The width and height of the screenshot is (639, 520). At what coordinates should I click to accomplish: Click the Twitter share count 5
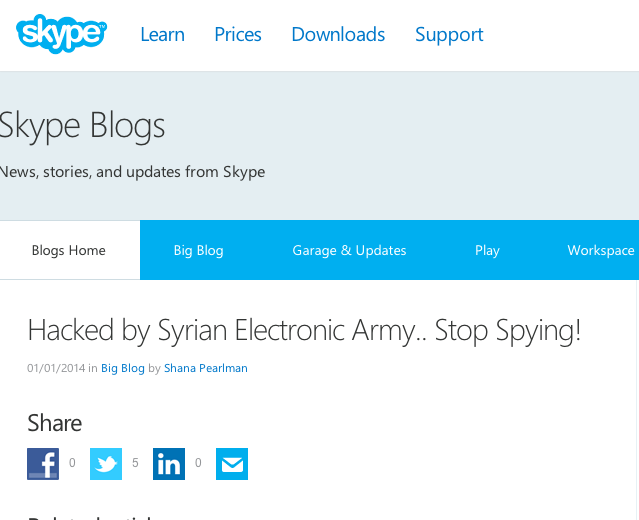(135, 463)
